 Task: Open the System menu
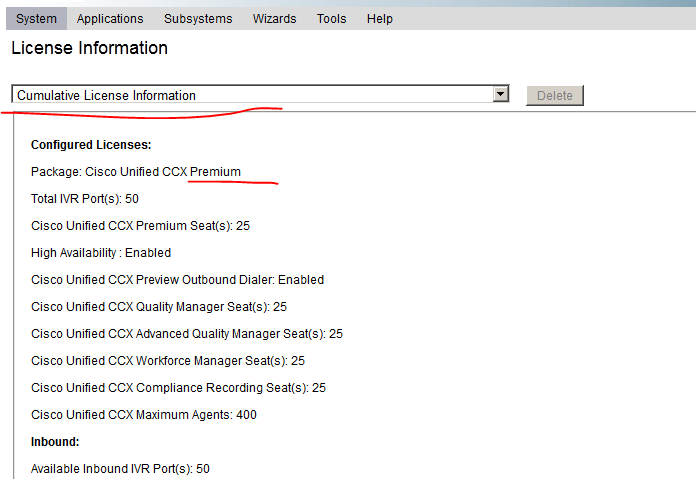pyautogui.click(x=36, y=19)
